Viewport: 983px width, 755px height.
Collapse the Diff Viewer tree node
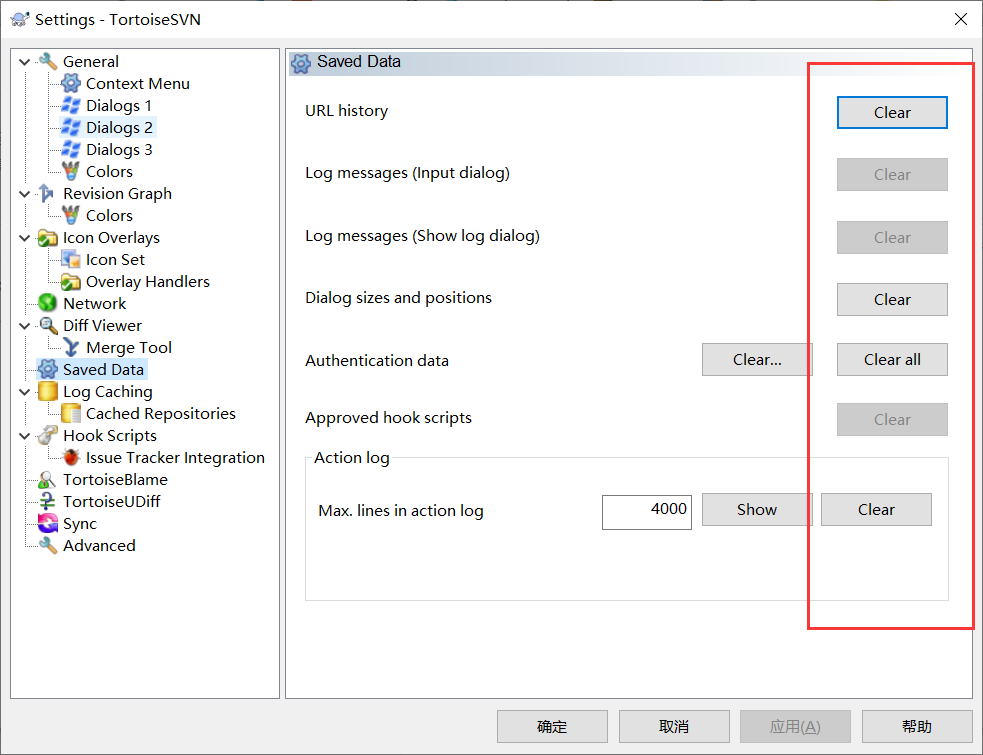24,325
